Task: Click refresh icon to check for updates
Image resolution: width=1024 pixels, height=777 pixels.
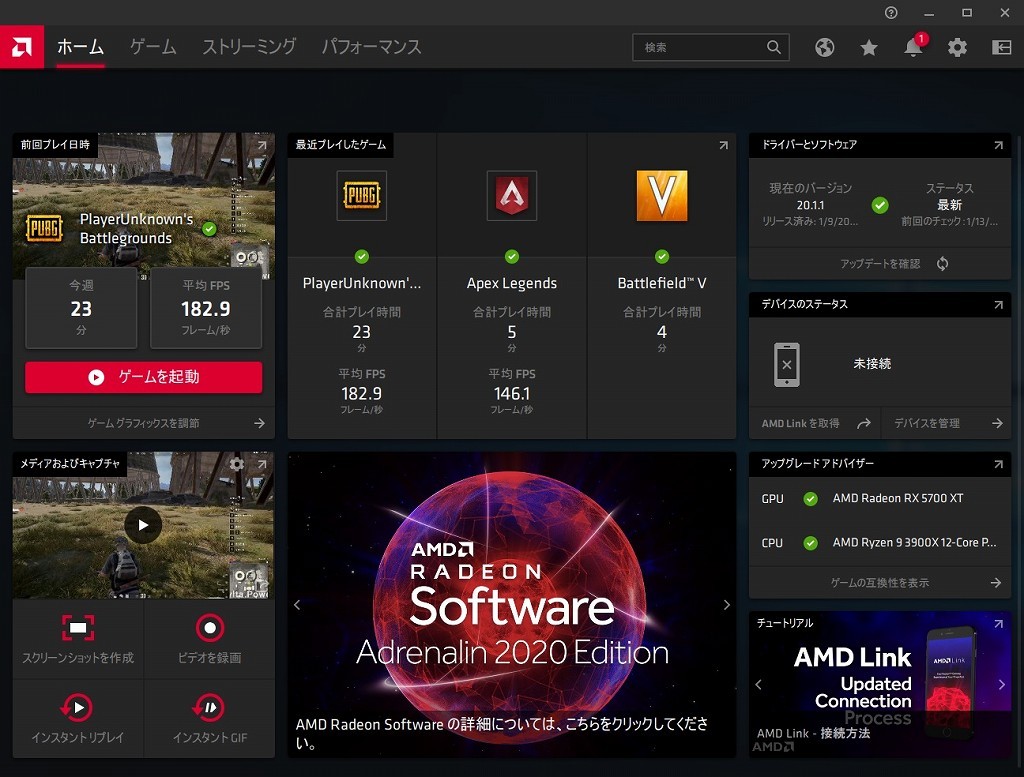Action: coord(942,264)
